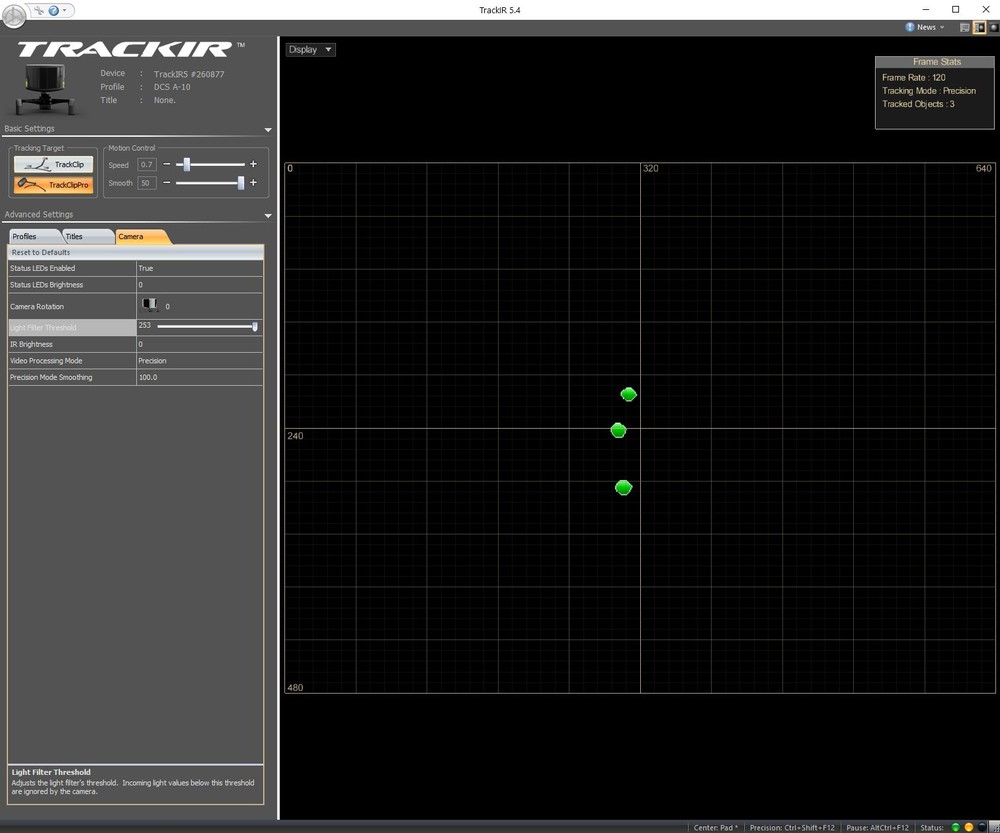Click the Camera Rotation label
This screenshot has width=1000, height=833.
click(37, 307)
